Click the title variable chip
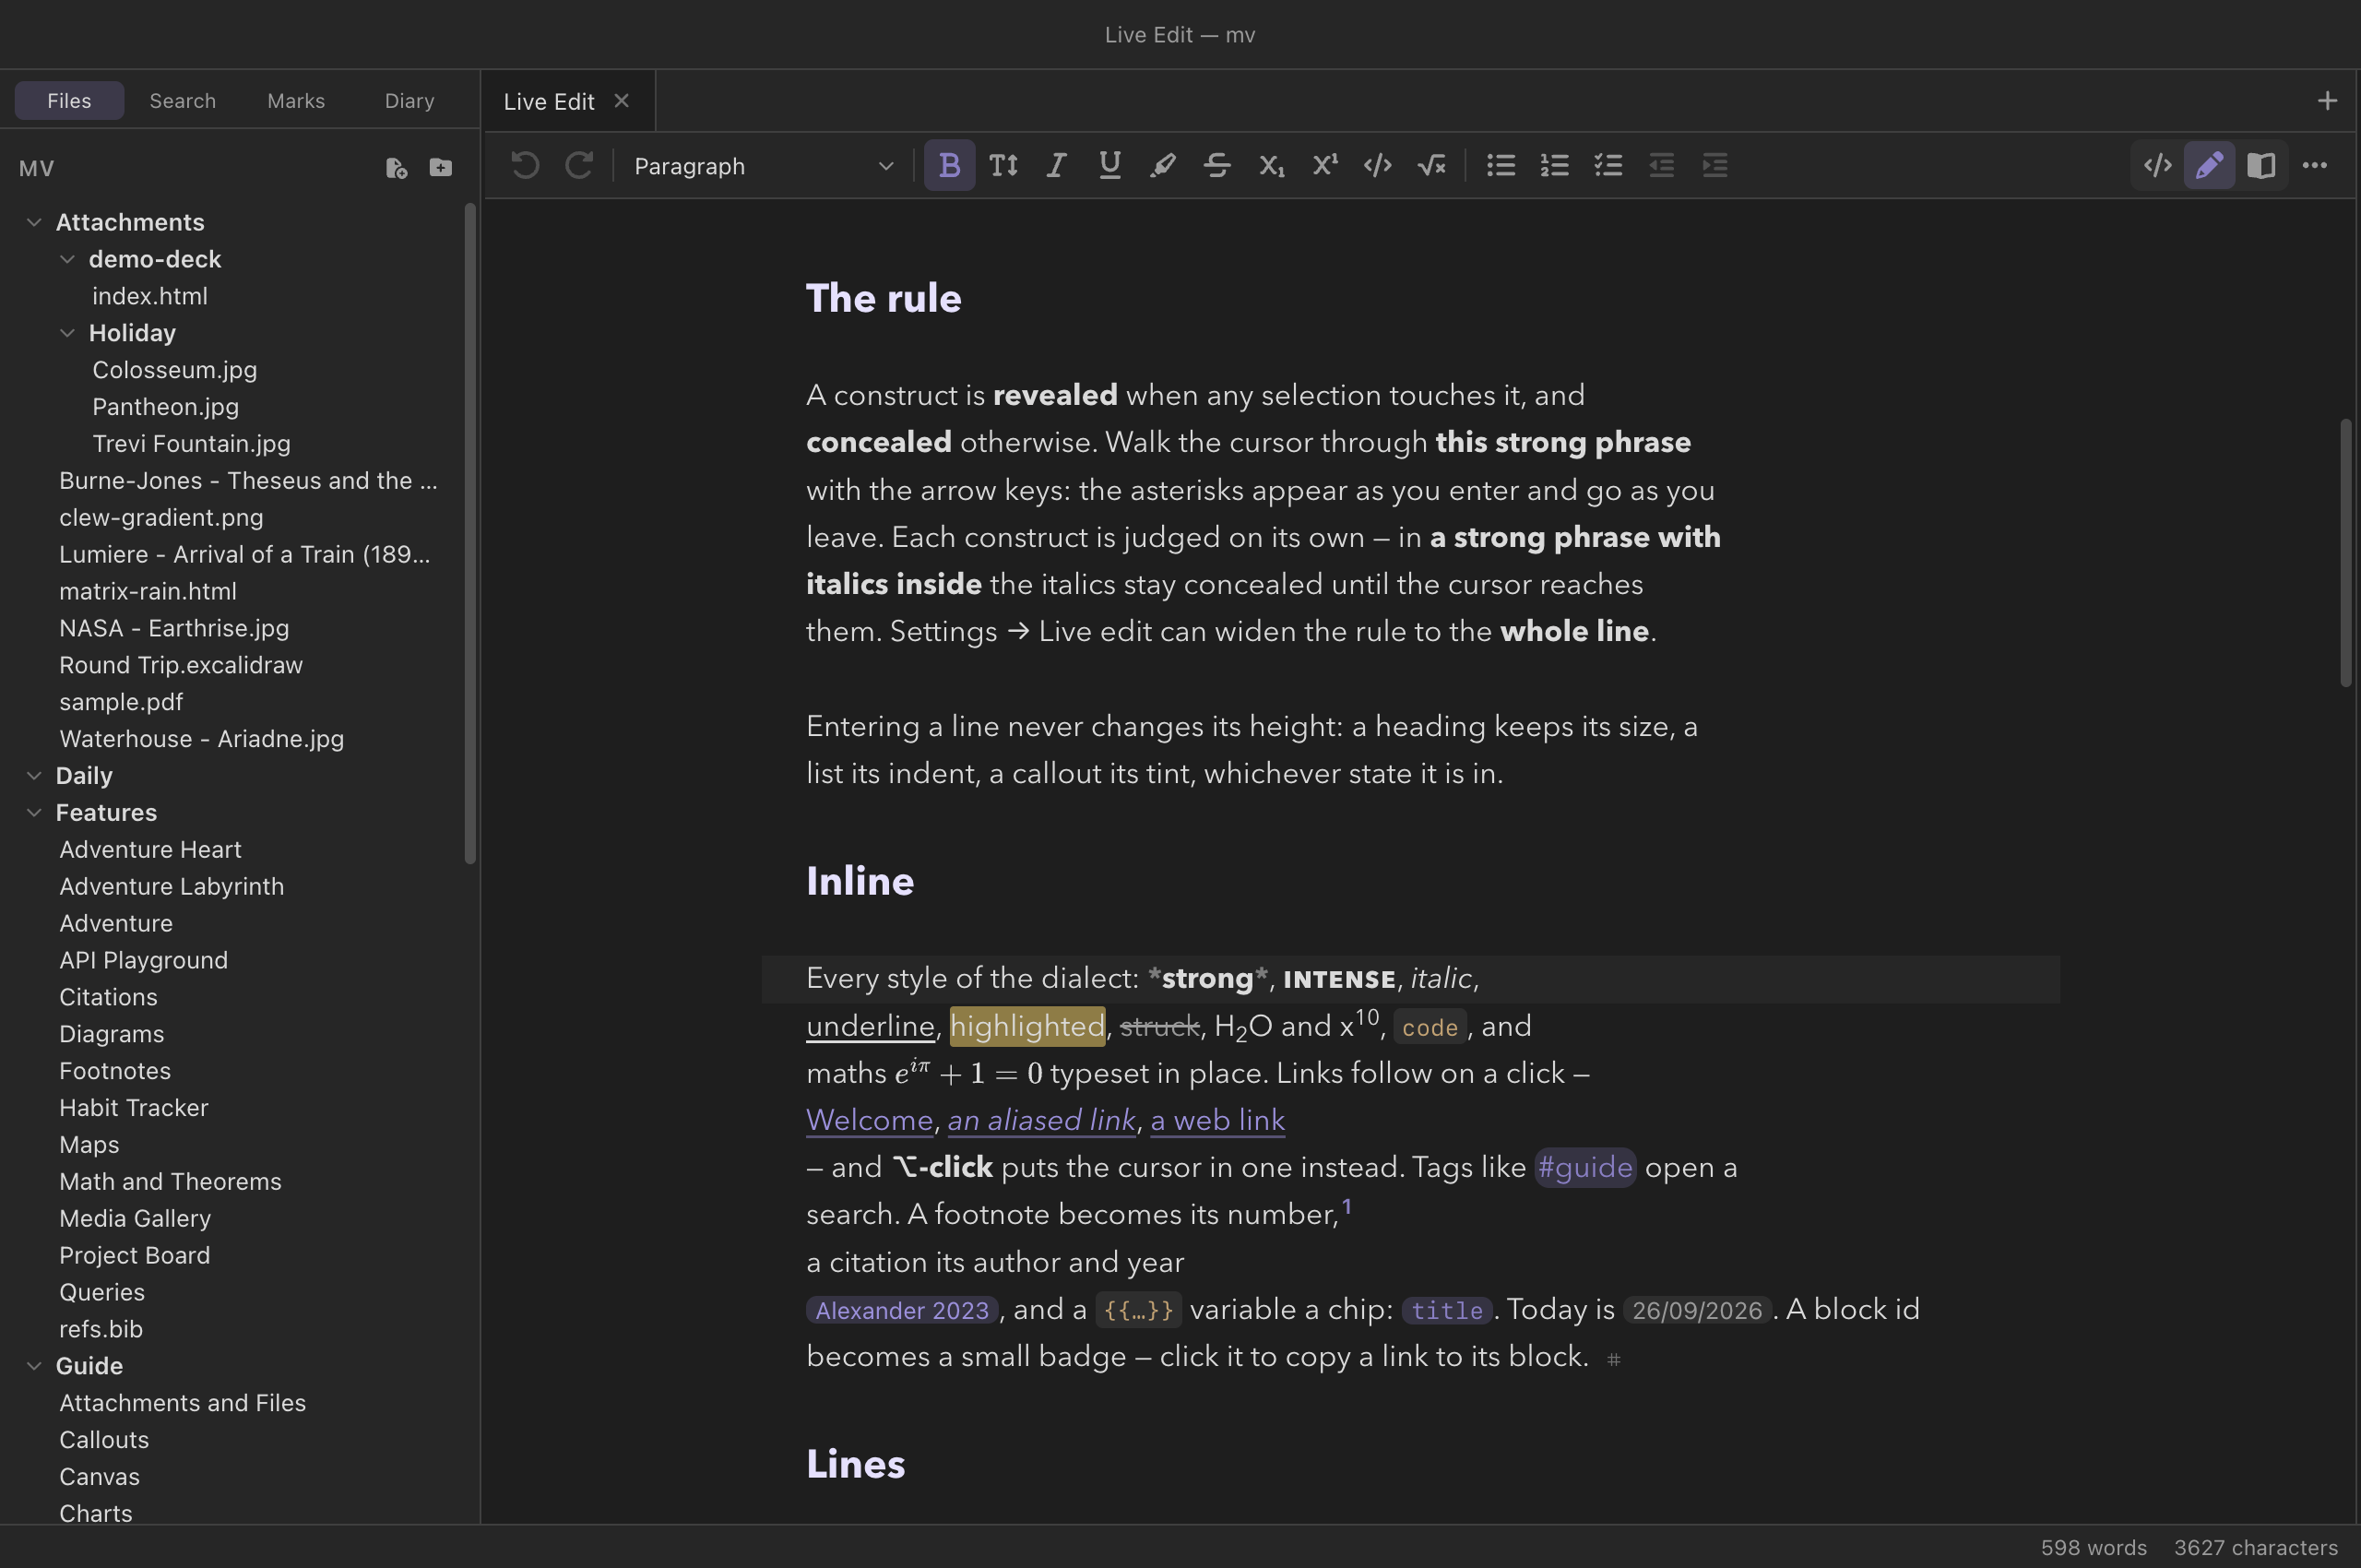 point(1447,1311)
